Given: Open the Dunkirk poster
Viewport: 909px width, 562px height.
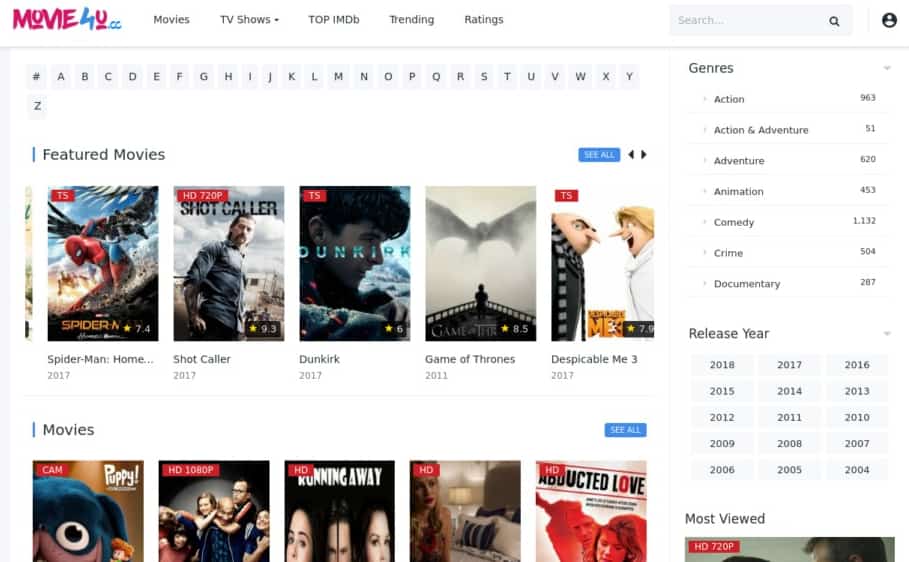Looking at the screenshot, I should 355,263.
